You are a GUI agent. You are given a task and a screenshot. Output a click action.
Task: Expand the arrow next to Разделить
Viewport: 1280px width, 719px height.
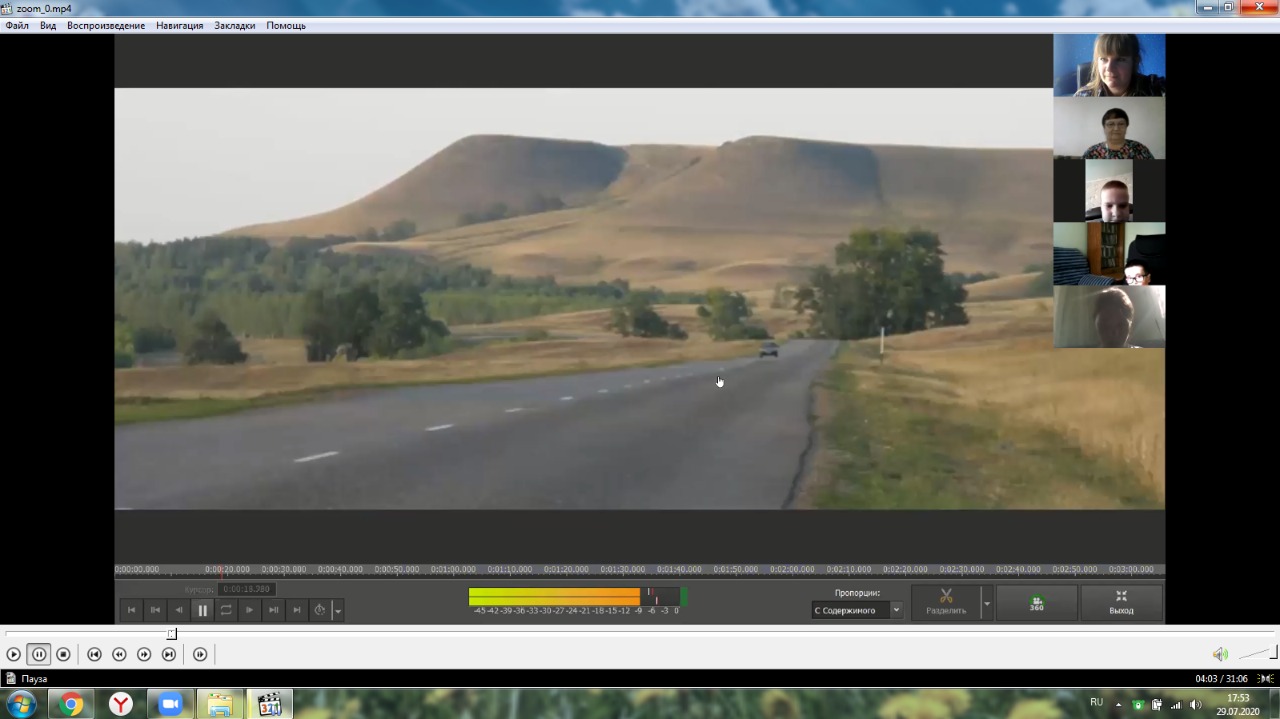[x=987, y=604]
